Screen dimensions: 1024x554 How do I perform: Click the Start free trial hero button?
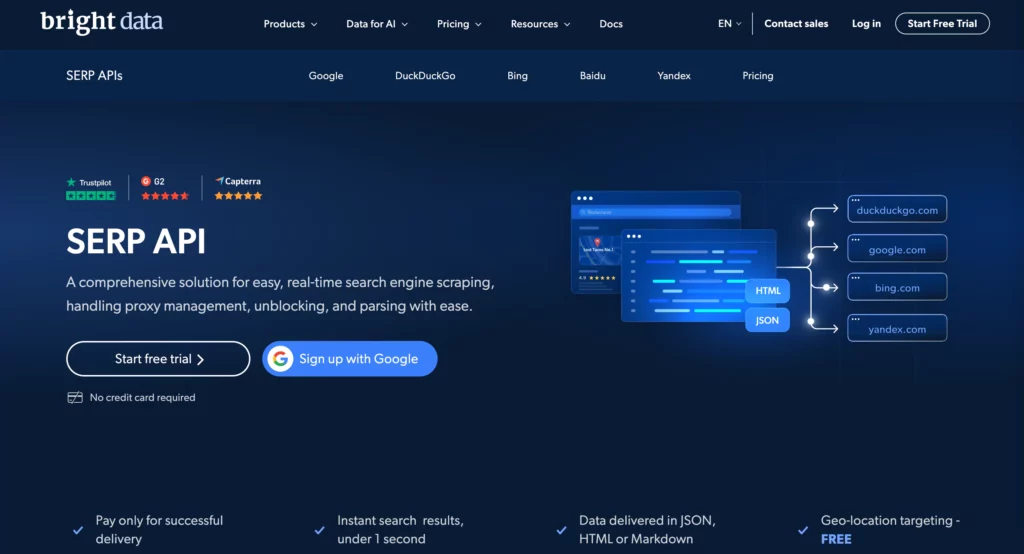[158, 359]
